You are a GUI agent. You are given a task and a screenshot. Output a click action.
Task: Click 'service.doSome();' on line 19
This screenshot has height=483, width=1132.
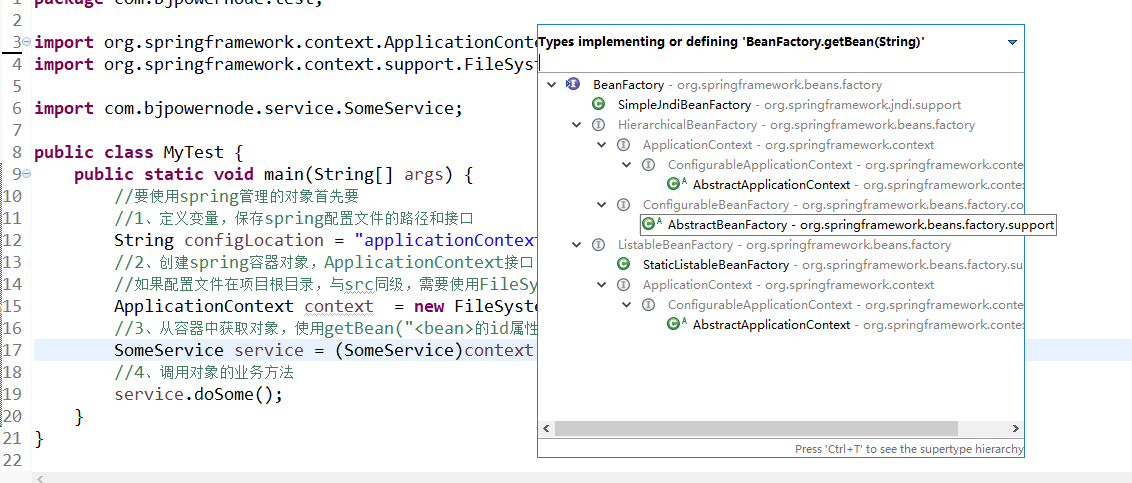(x=199, y=395)
